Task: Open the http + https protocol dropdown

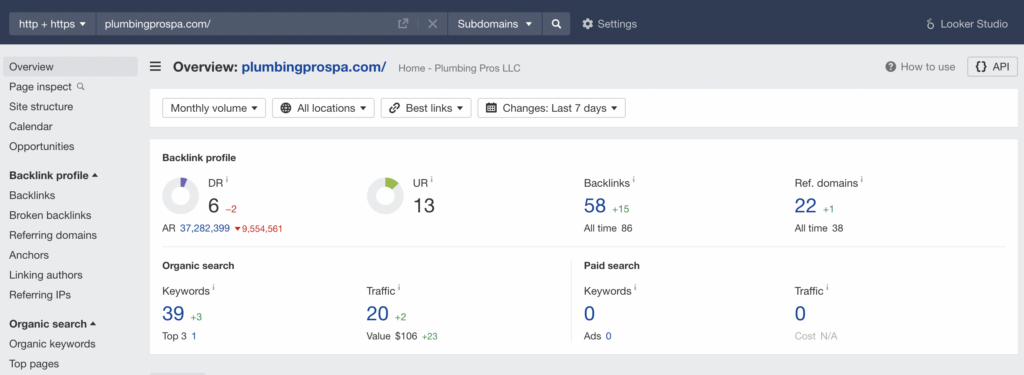Action: pyautogui.click(x=52, y=24)
